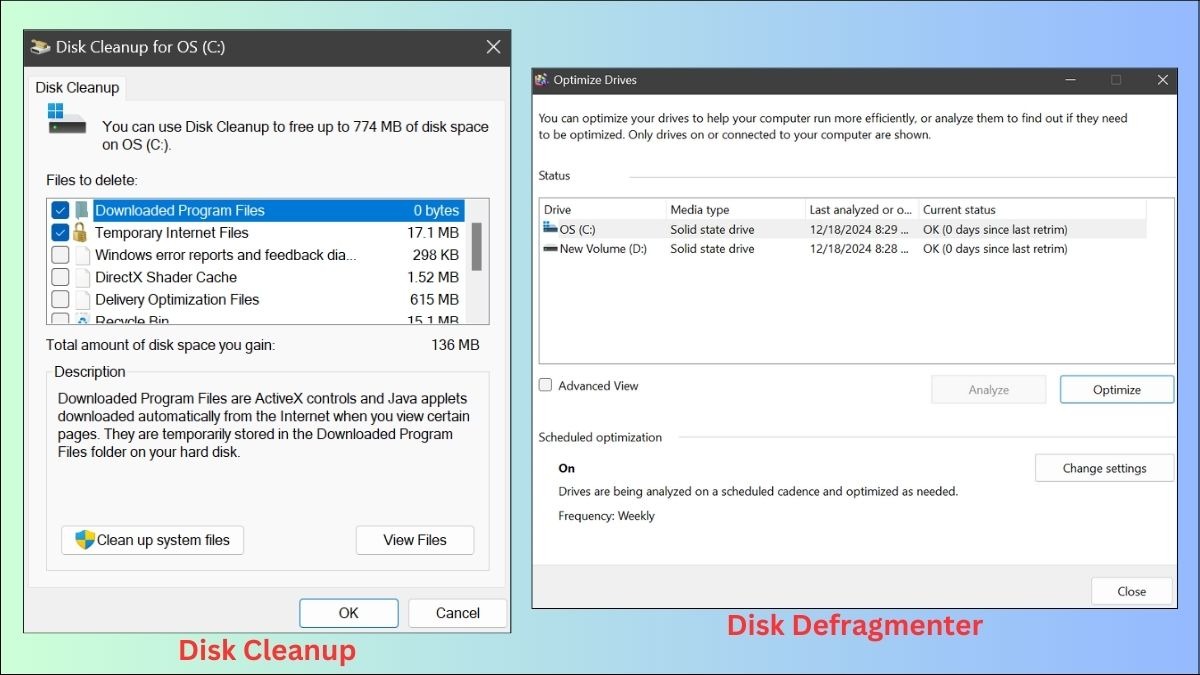Click the 12/18/2024 8:28 last analyzed cell

[x=859, y=249]
